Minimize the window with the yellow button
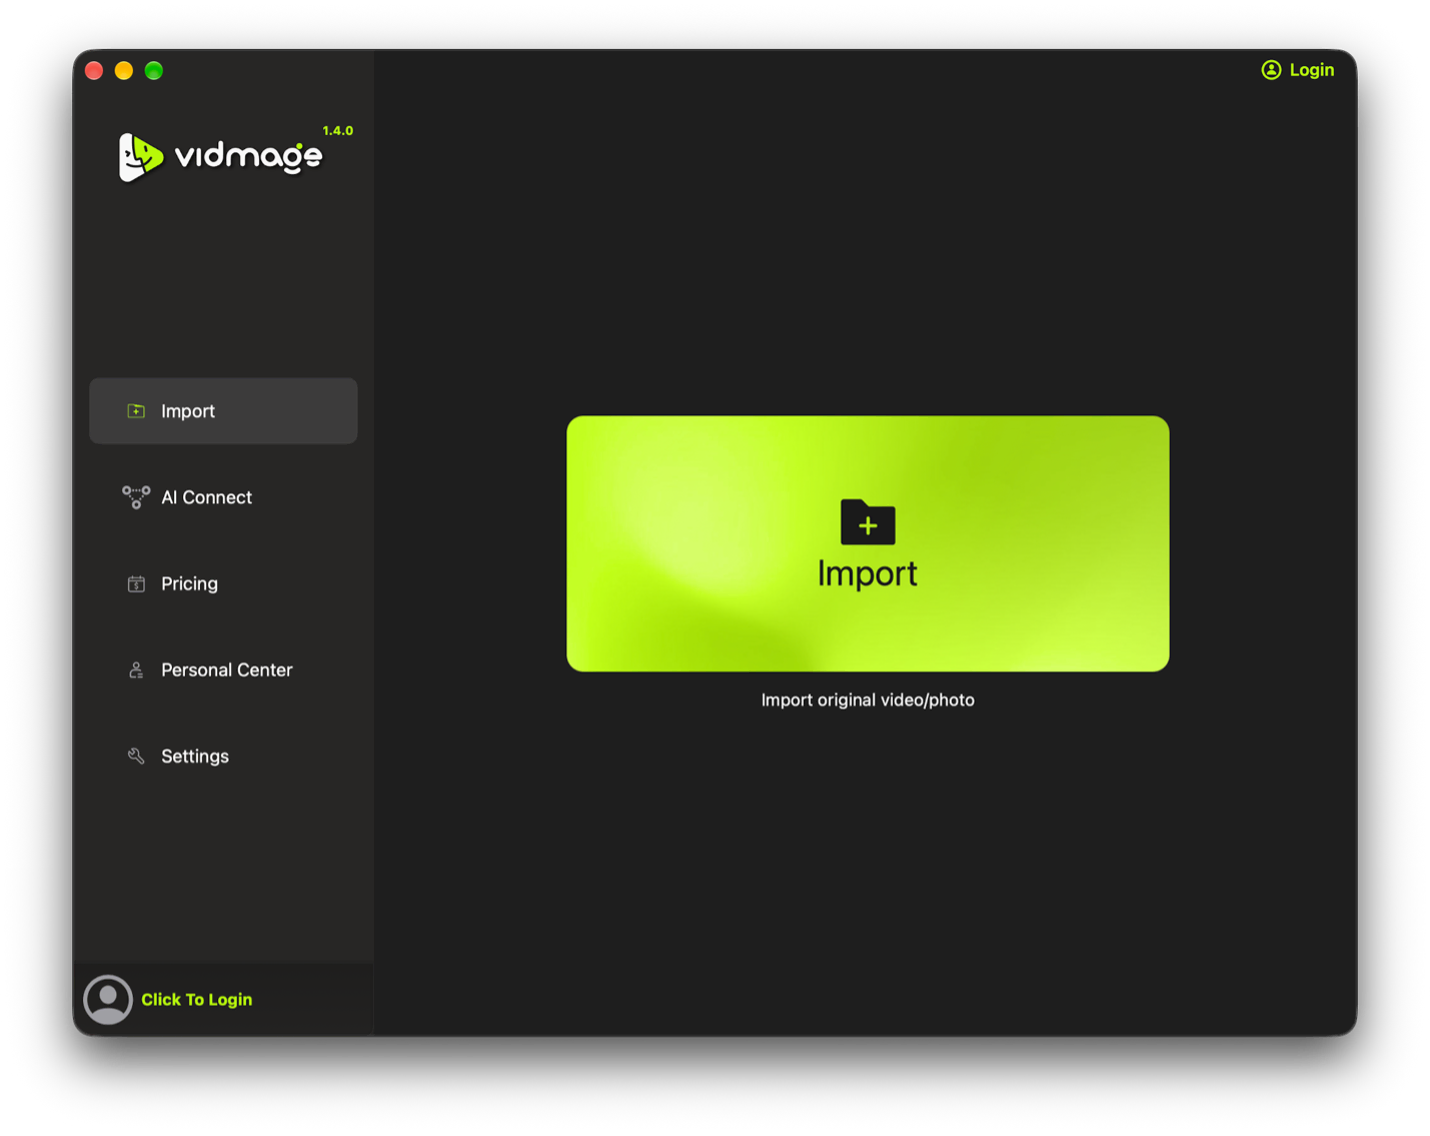The image size is (1430, 1136). pos(124,70)
